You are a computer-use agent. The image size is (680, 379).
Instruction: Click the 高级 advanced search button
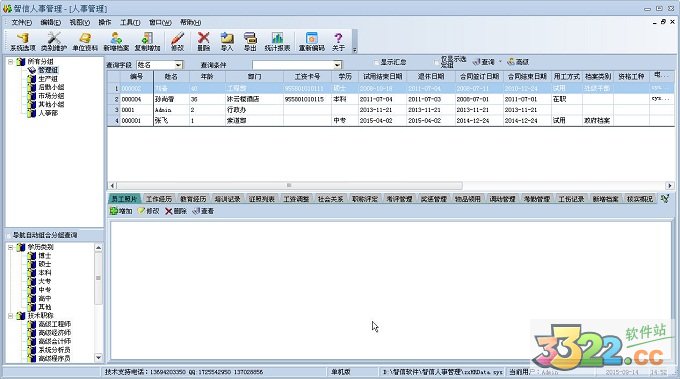coord(518,62)
